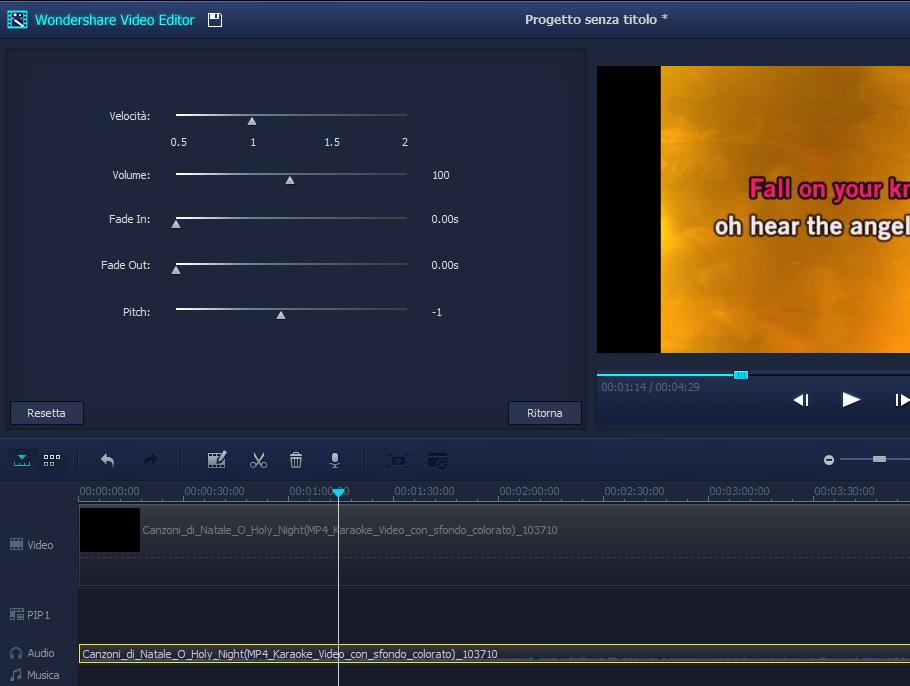Click the Video track label
Screen dimensions: 910x686
tap(40, 545)
